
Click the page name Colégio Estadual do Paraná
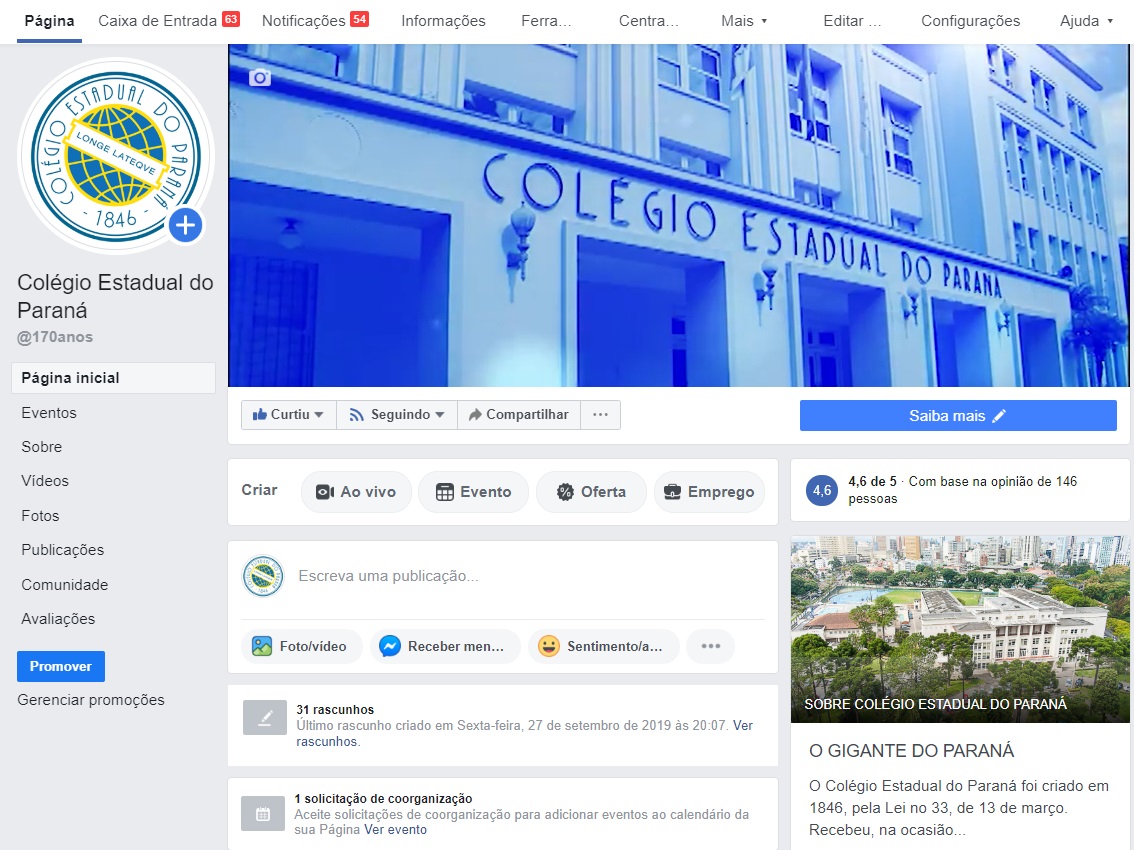[x=115, y=296]
